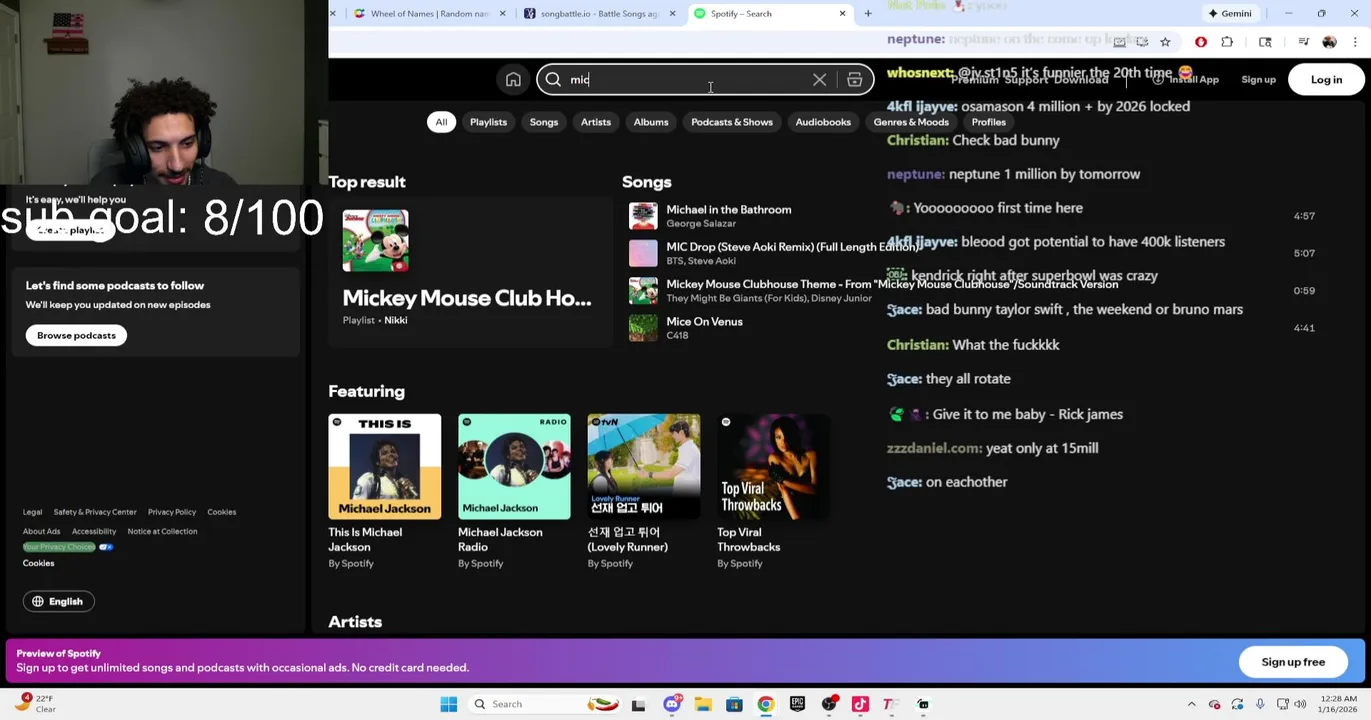Filter results by Albums
Image resolution: width=1371 pixels, height=720 pixels.
[x=651, y=122]
